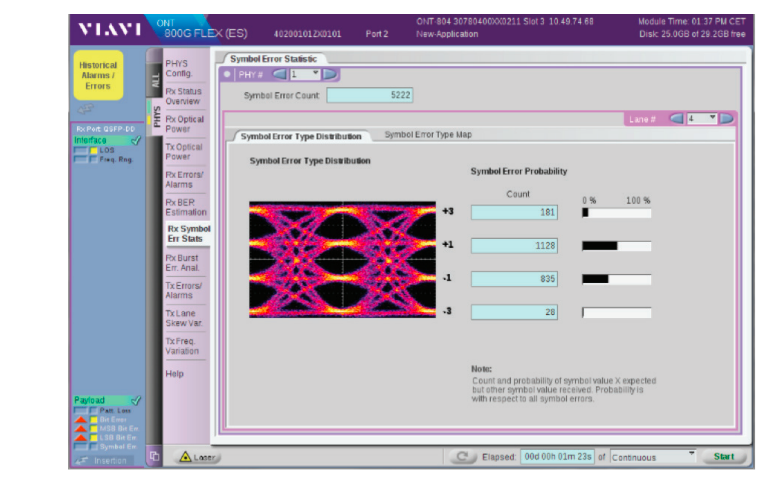Click the yellow LOS indicator

point(94,150)
